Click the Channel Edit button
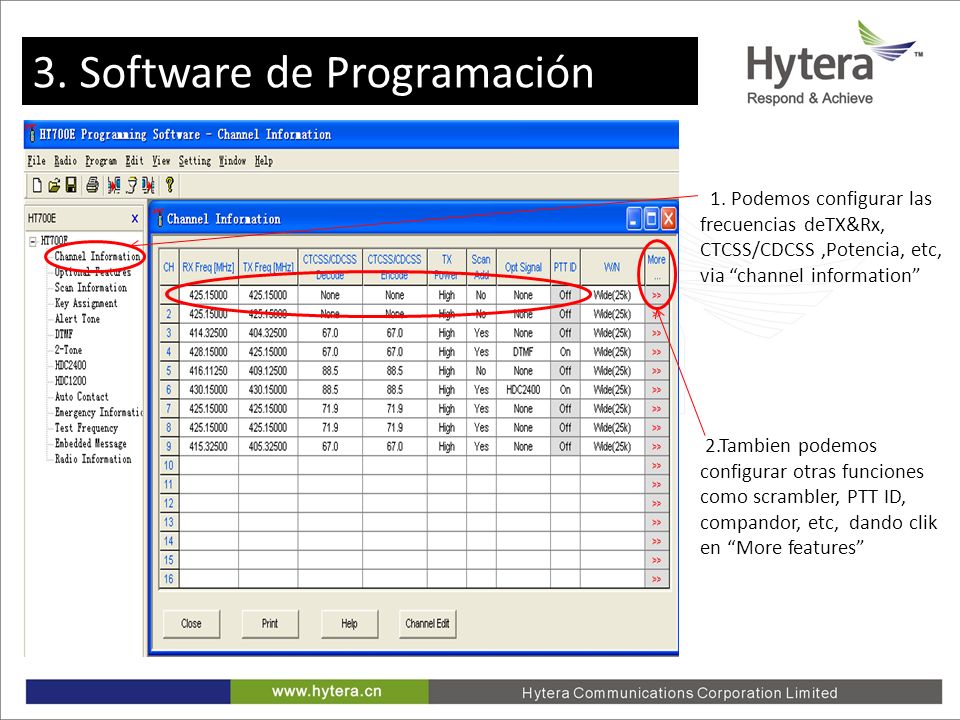Image resolution: width=960 pixels, height=720 pixels. pos(427,624)
